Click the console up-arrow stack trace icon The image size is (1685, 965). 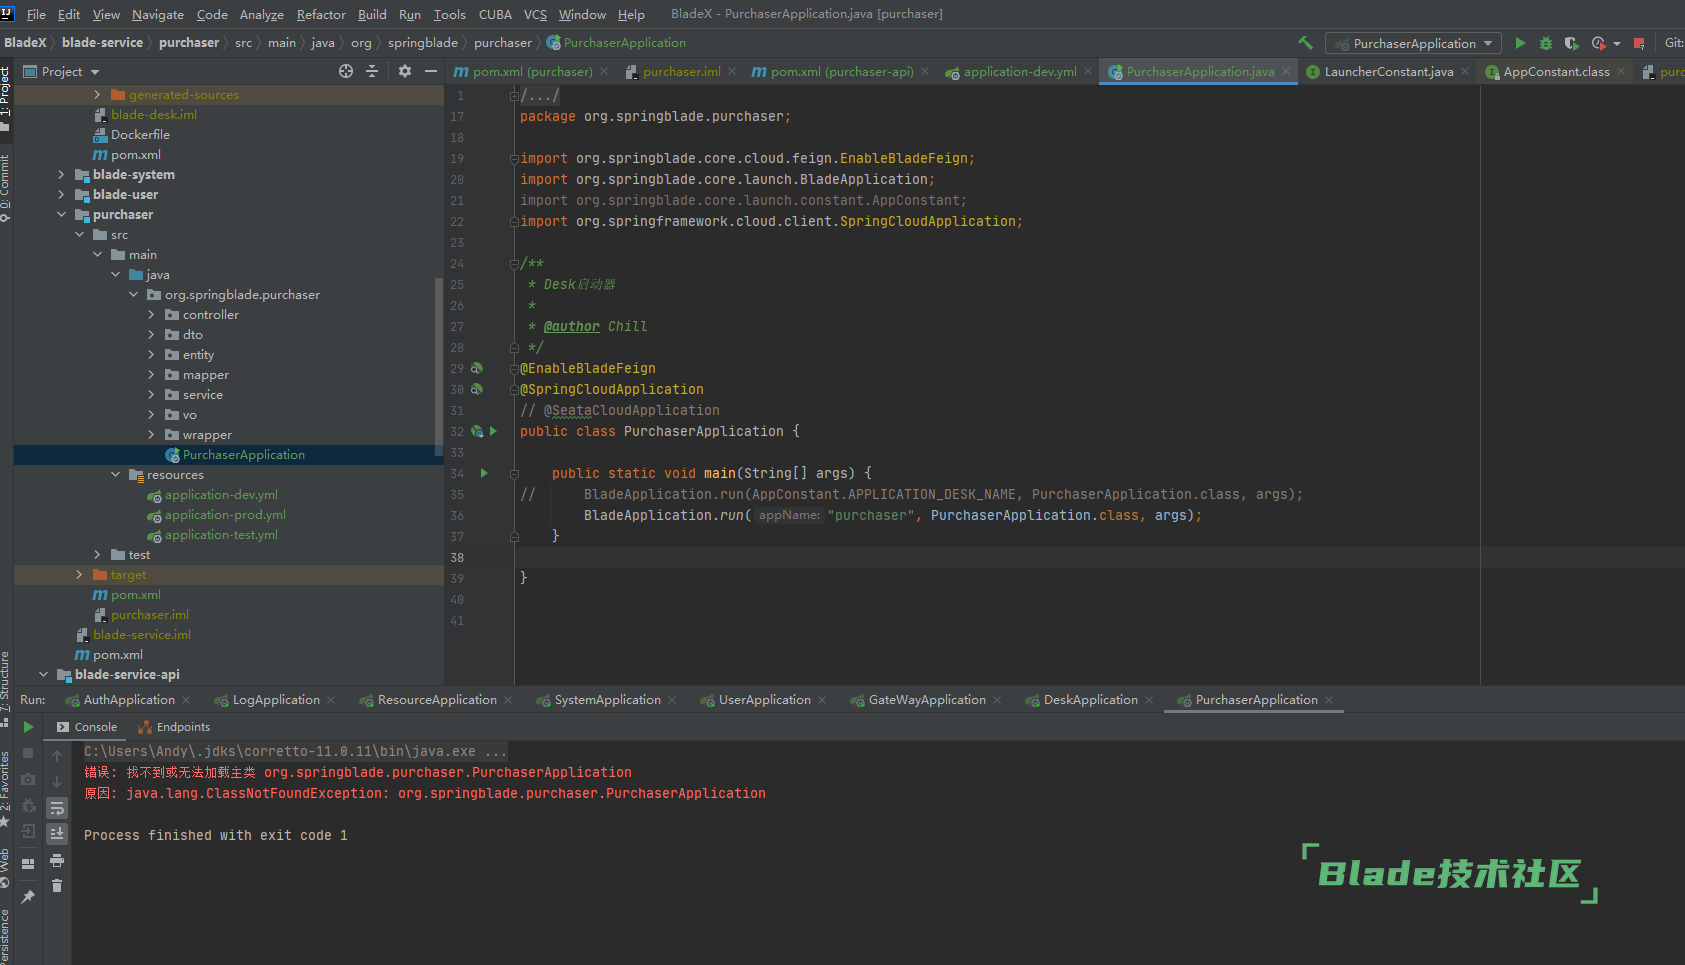(x=57, y=755)
